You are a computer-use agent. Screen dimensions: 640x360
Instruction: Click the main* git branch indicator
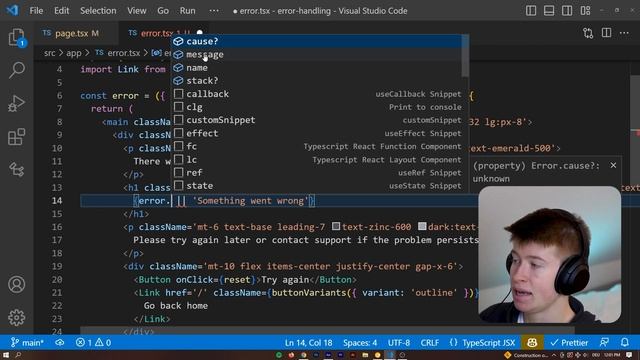pos(27,342)
